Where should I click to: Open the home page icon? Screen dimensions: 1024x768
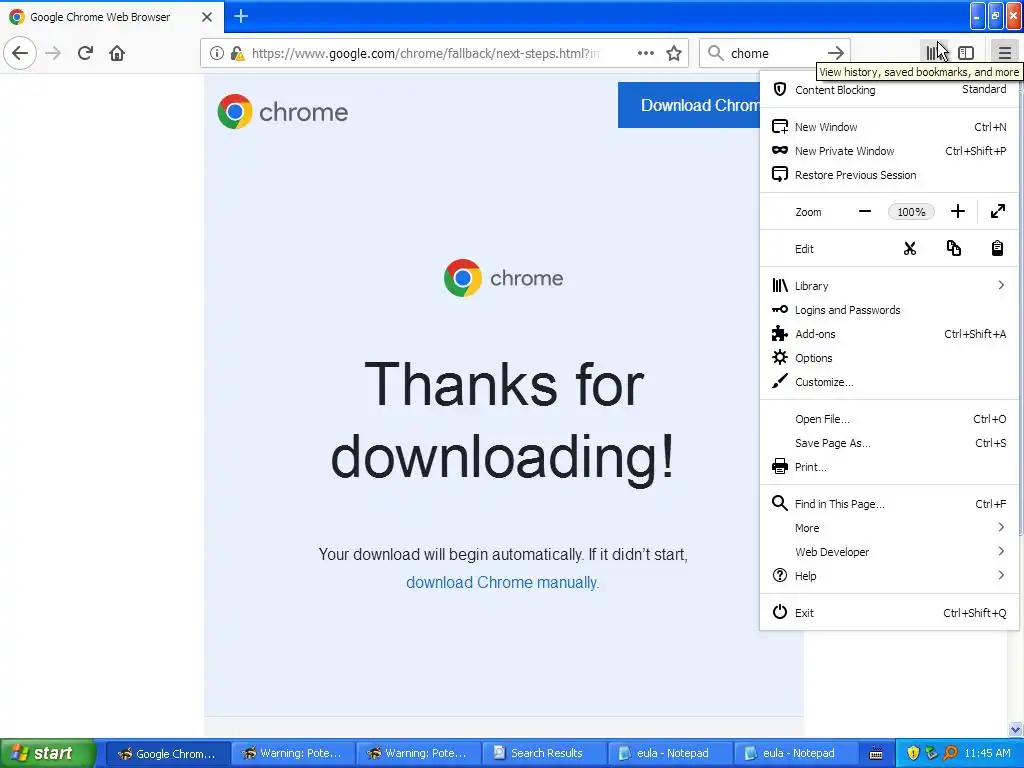click(x=117, y=53)
